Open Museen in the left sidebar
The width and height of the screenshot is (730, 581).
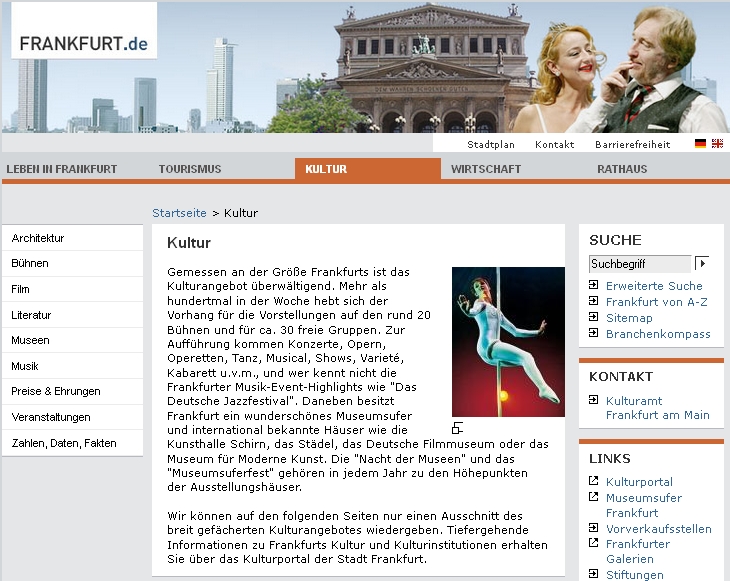pos(31,340)
